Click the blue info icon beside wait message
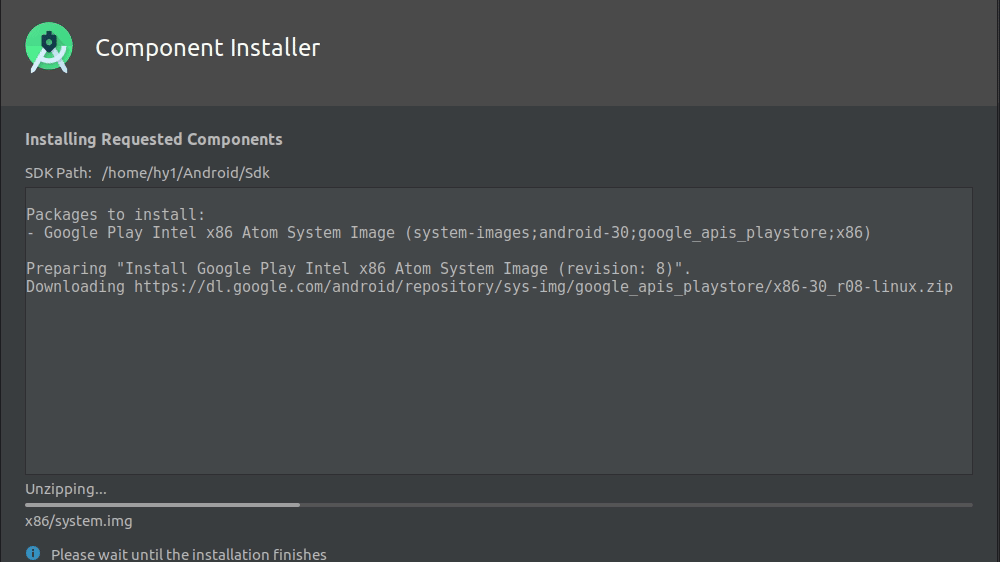This screenshot has width=1000, height=562. coord(33,553)
